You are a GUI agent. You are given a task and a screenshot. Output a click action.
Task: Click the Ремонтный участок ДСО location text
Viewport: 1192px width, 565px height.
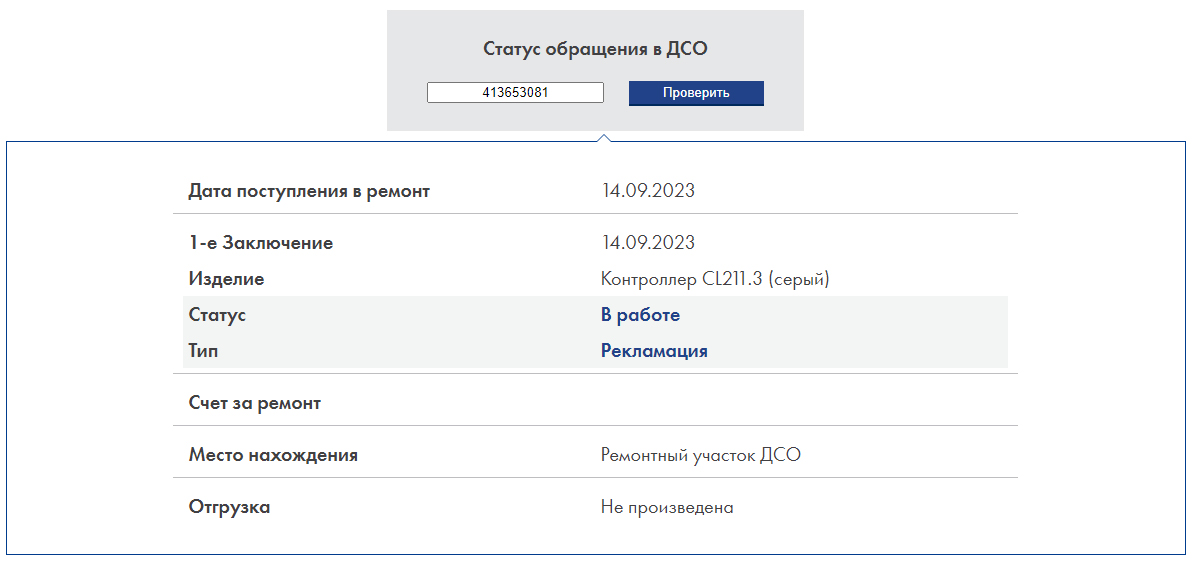tap(701, 455)
